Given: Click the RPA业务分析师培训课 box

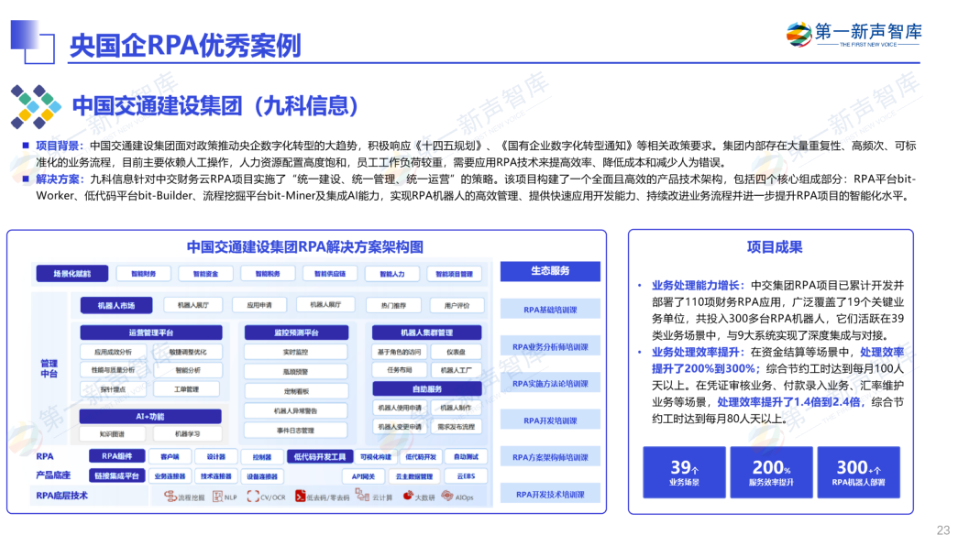Looking at the screenshot, I should pos(550,346).
